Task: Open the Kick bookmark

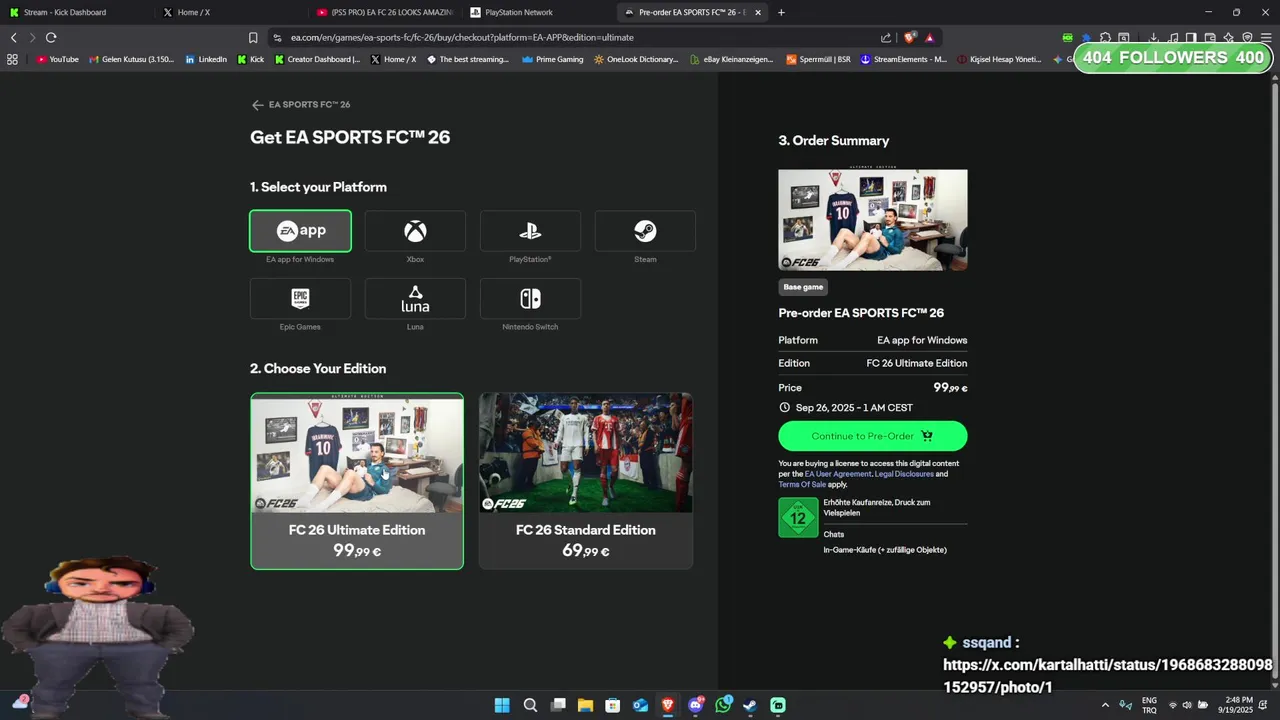Action: (251, 59)
